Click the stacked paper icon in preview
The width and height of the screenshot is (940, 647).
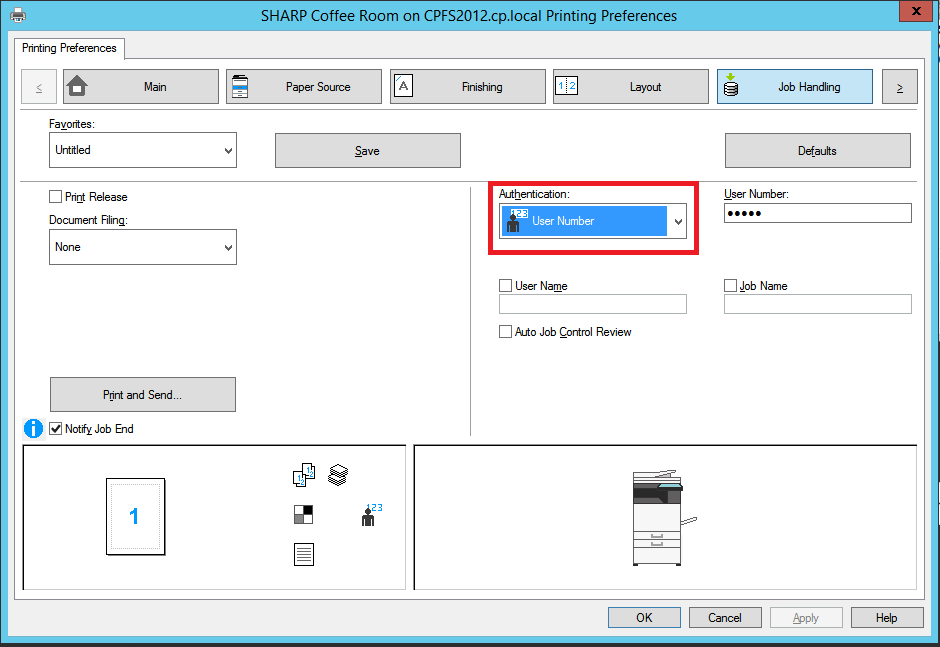tap(338, 475)
